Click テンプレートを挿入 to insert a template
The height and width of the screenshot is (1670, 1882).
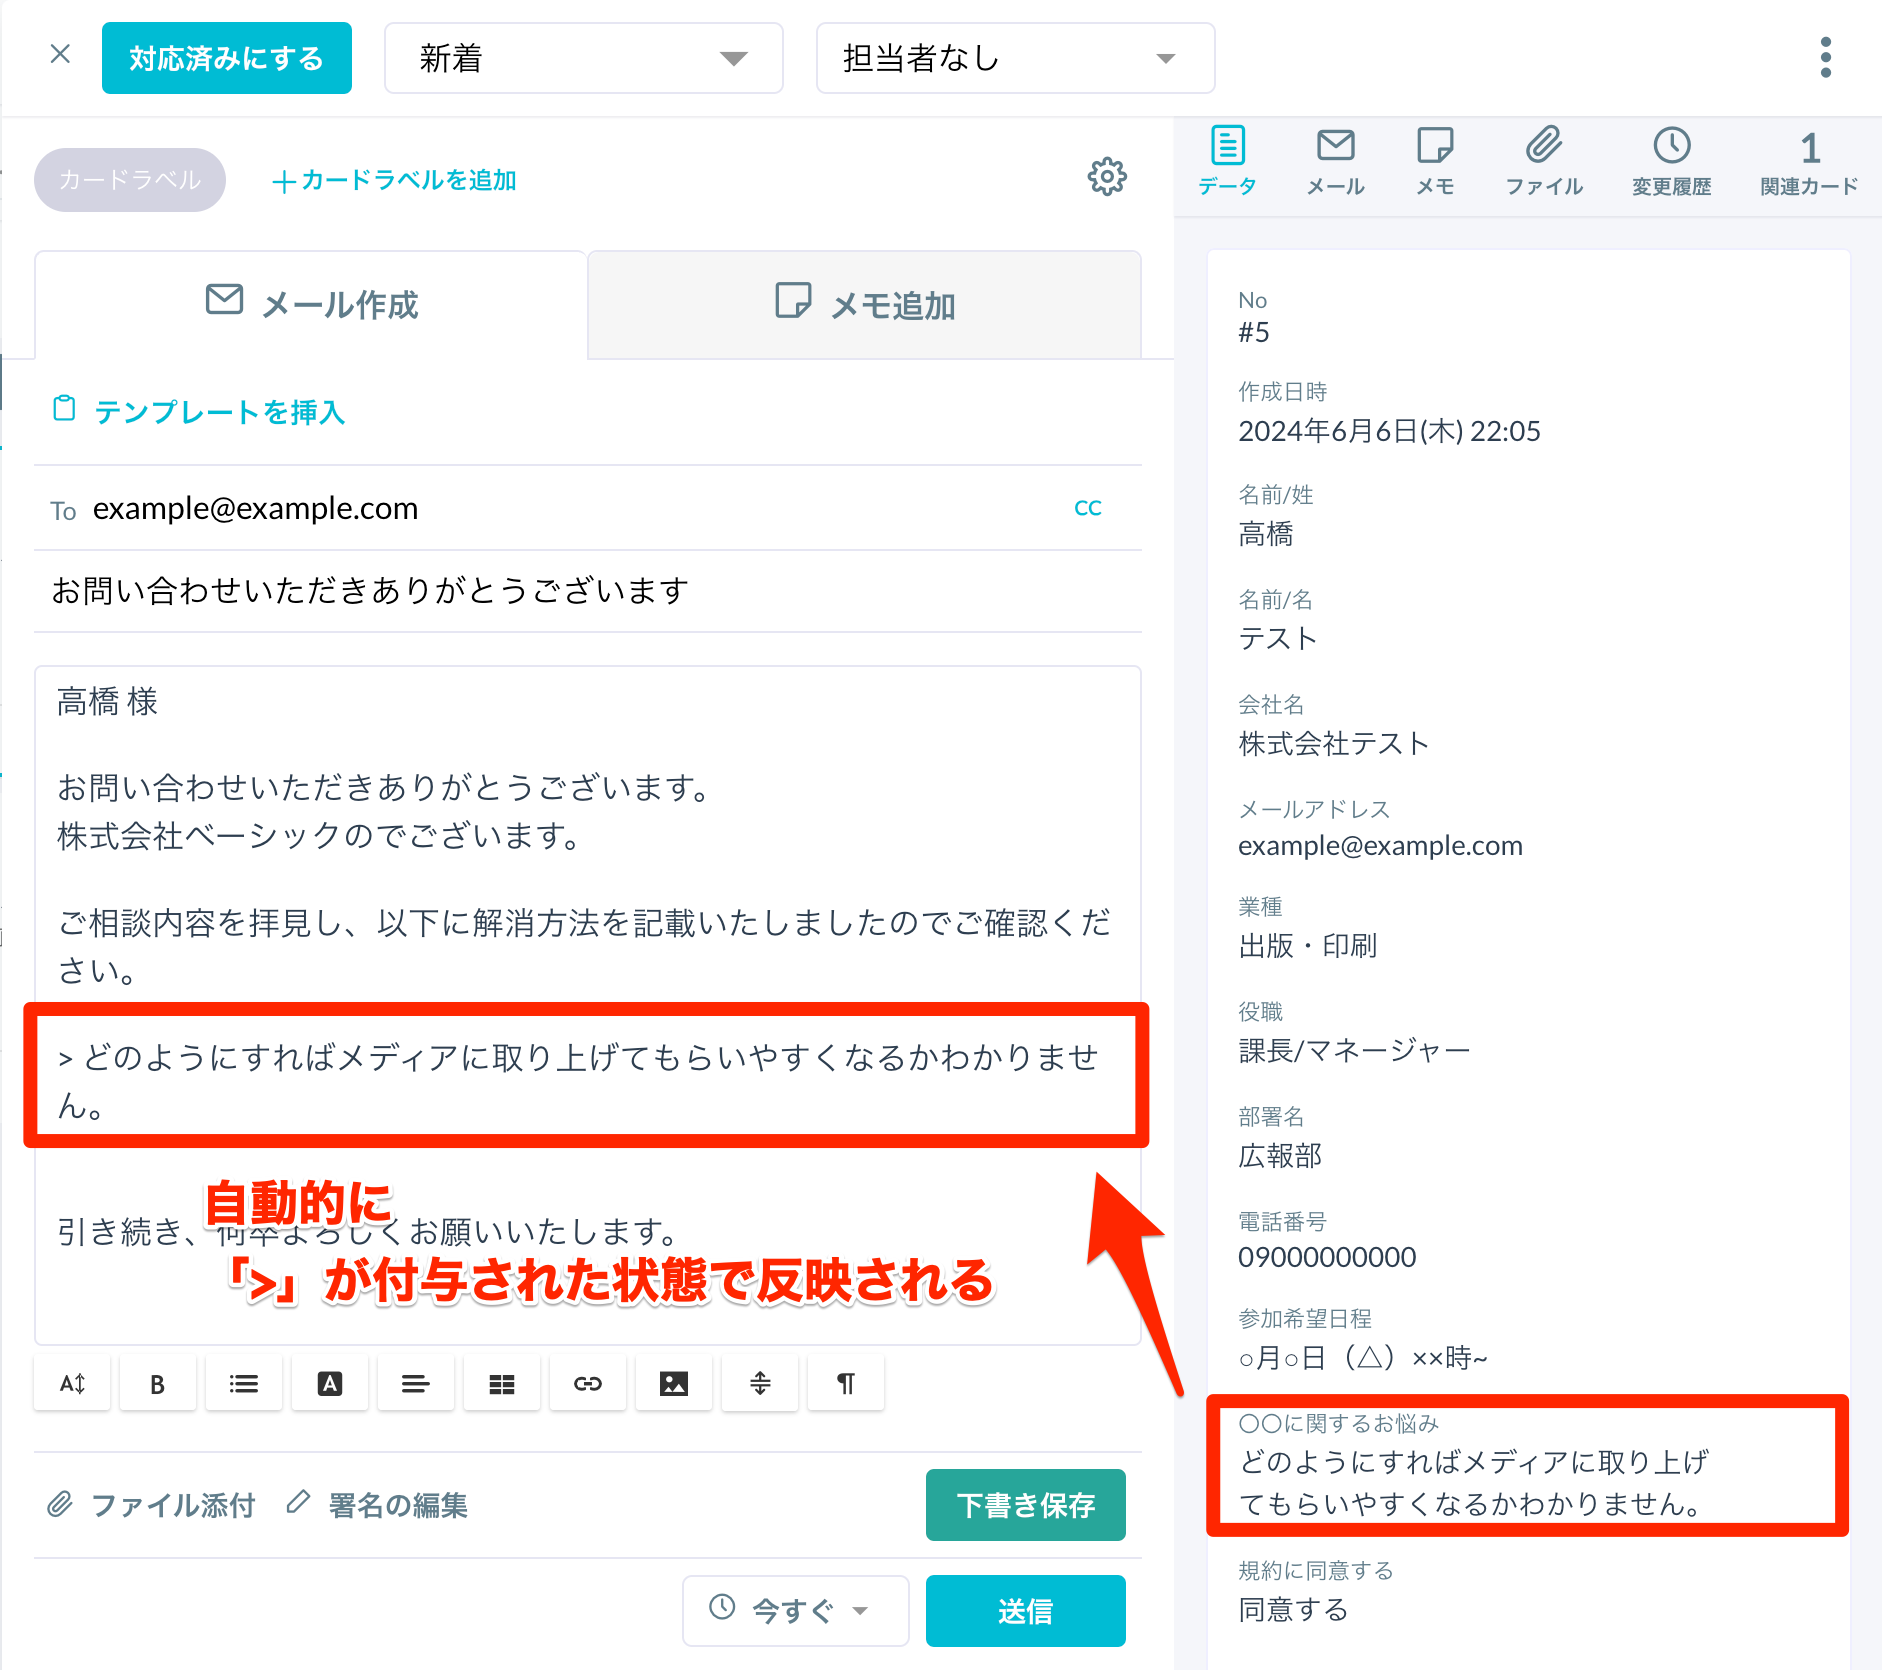click(219, 412)
